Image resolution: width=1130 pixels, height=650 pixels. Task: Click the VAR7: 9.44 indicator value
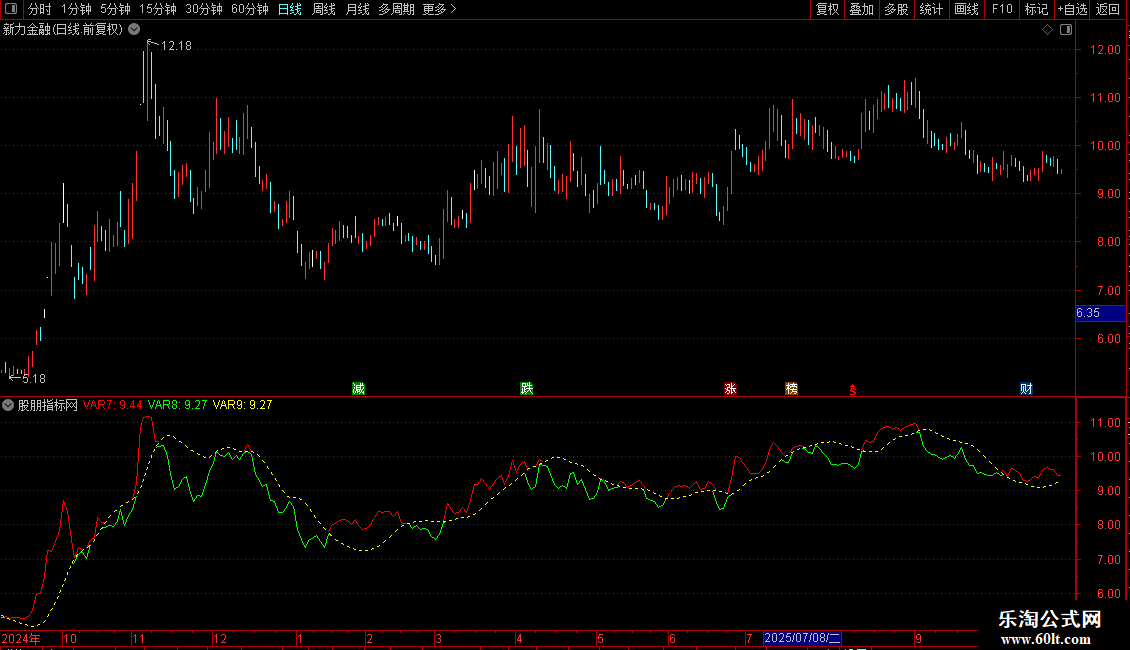tap(112, 405)
